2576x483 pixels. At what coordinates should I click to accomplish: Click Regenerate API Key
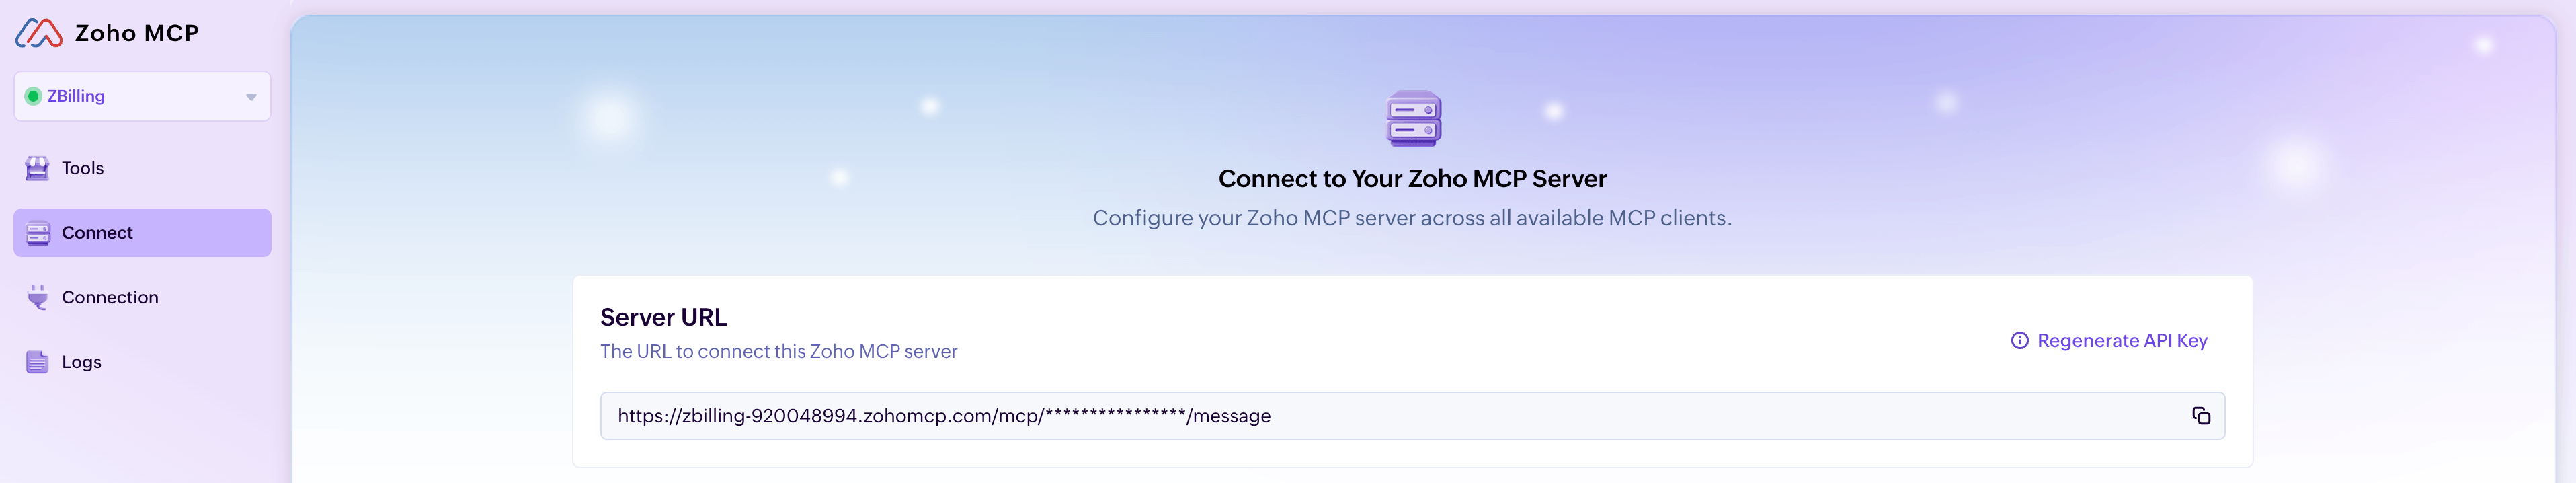click(2123, 340)
